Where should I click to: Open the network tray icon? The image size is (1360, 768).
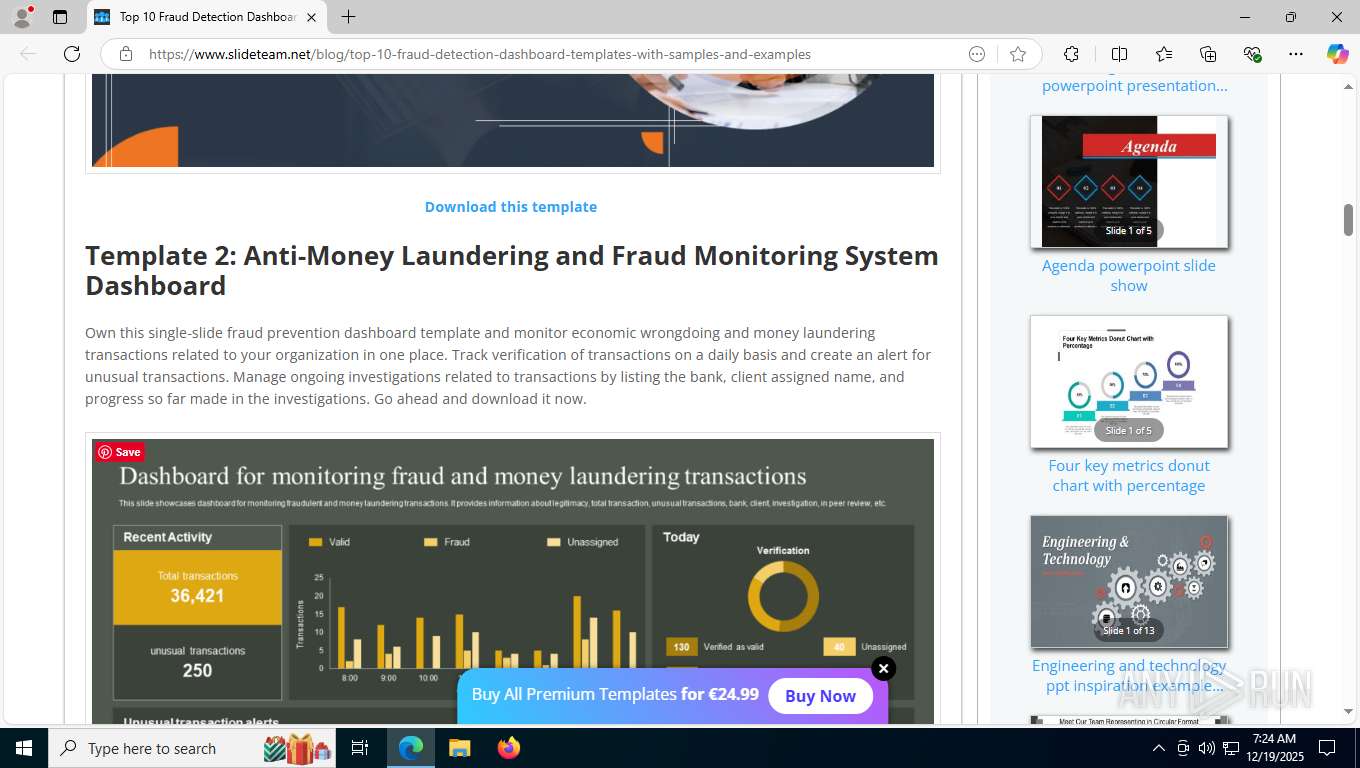pyautogui.click(x=1231, y=748)
